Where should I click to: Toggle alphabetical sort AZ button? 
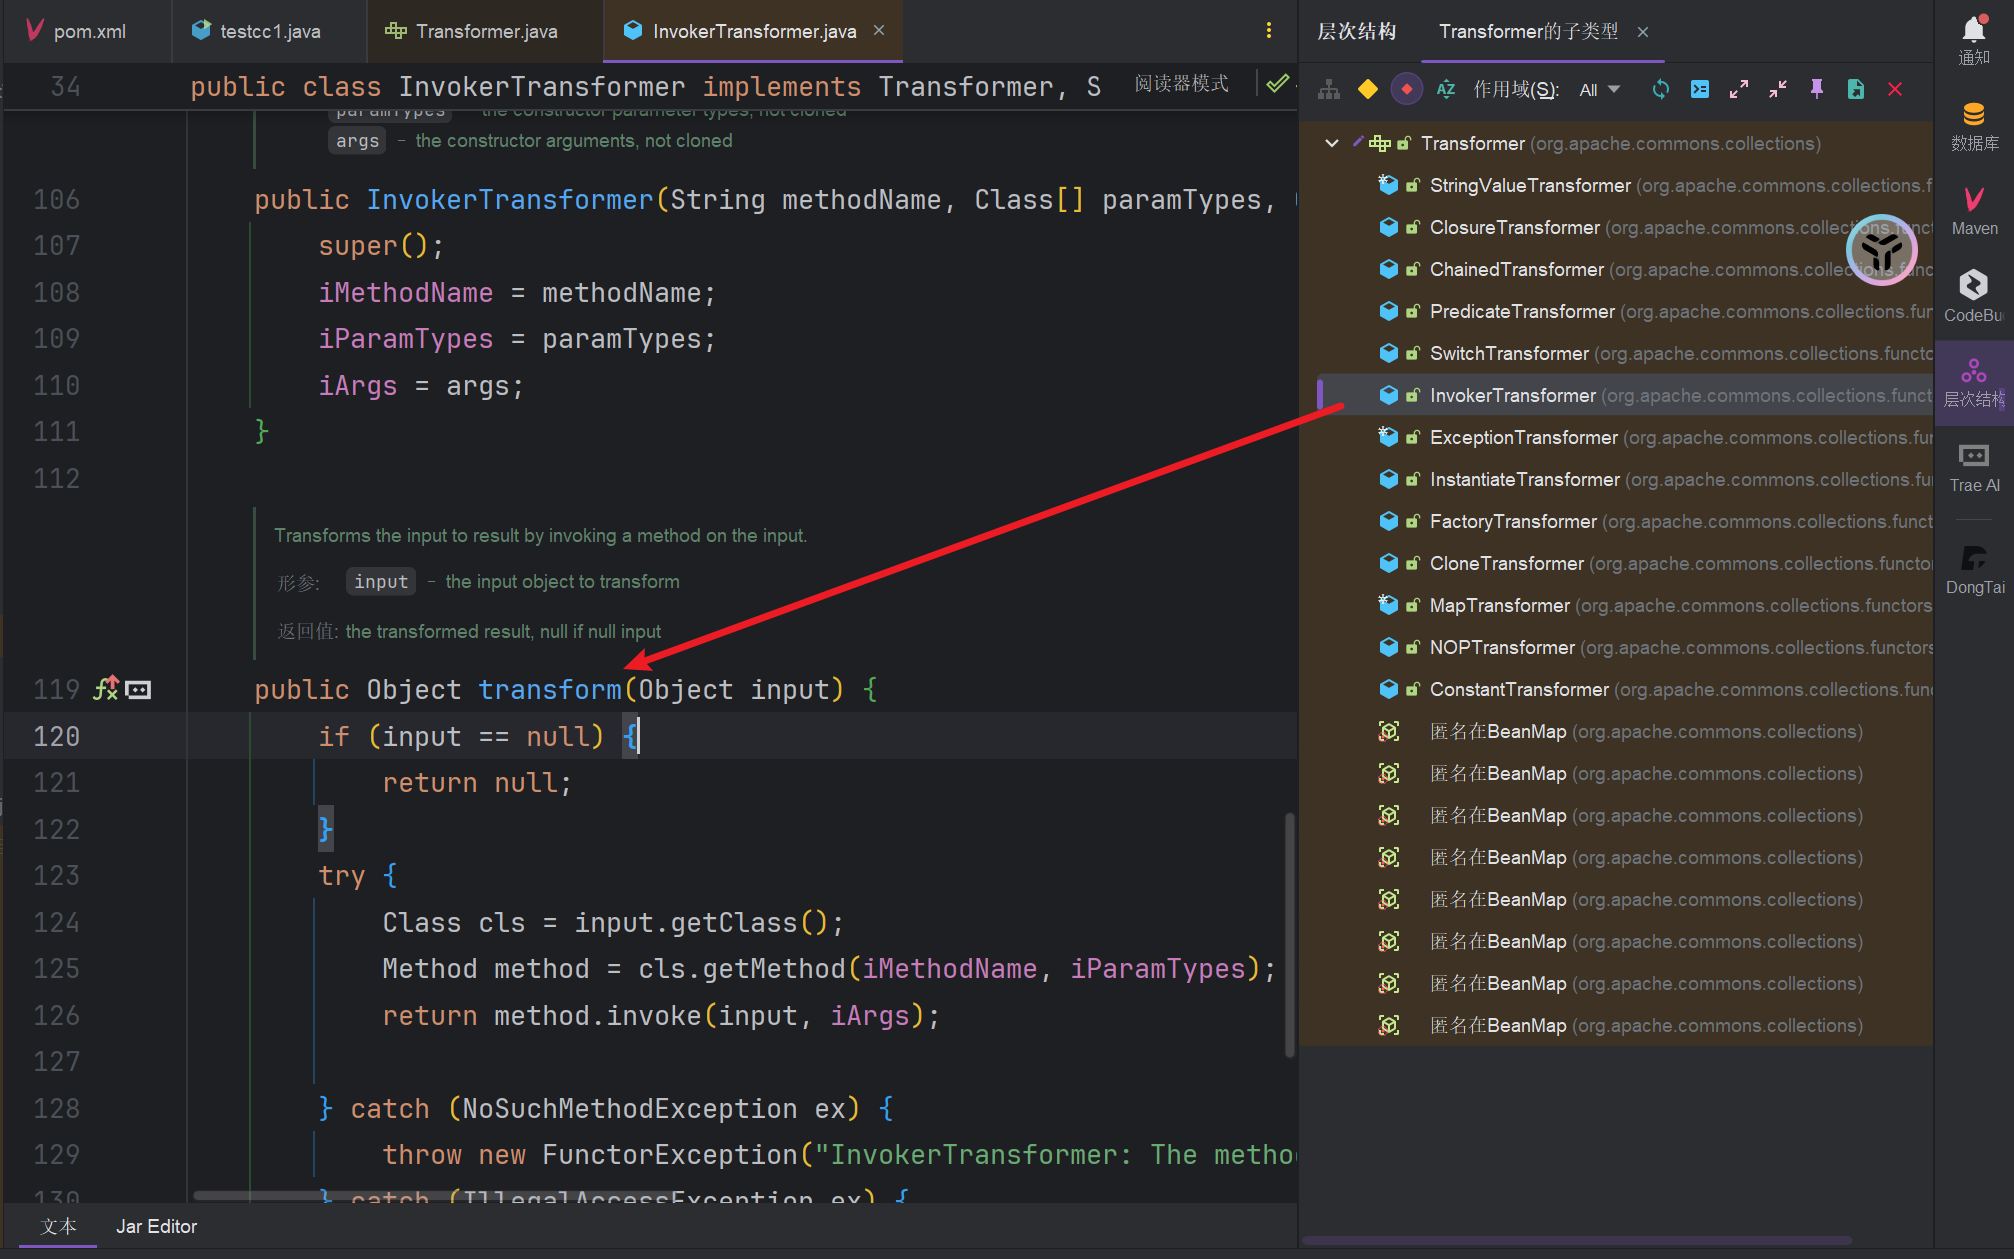point(1446,90)
